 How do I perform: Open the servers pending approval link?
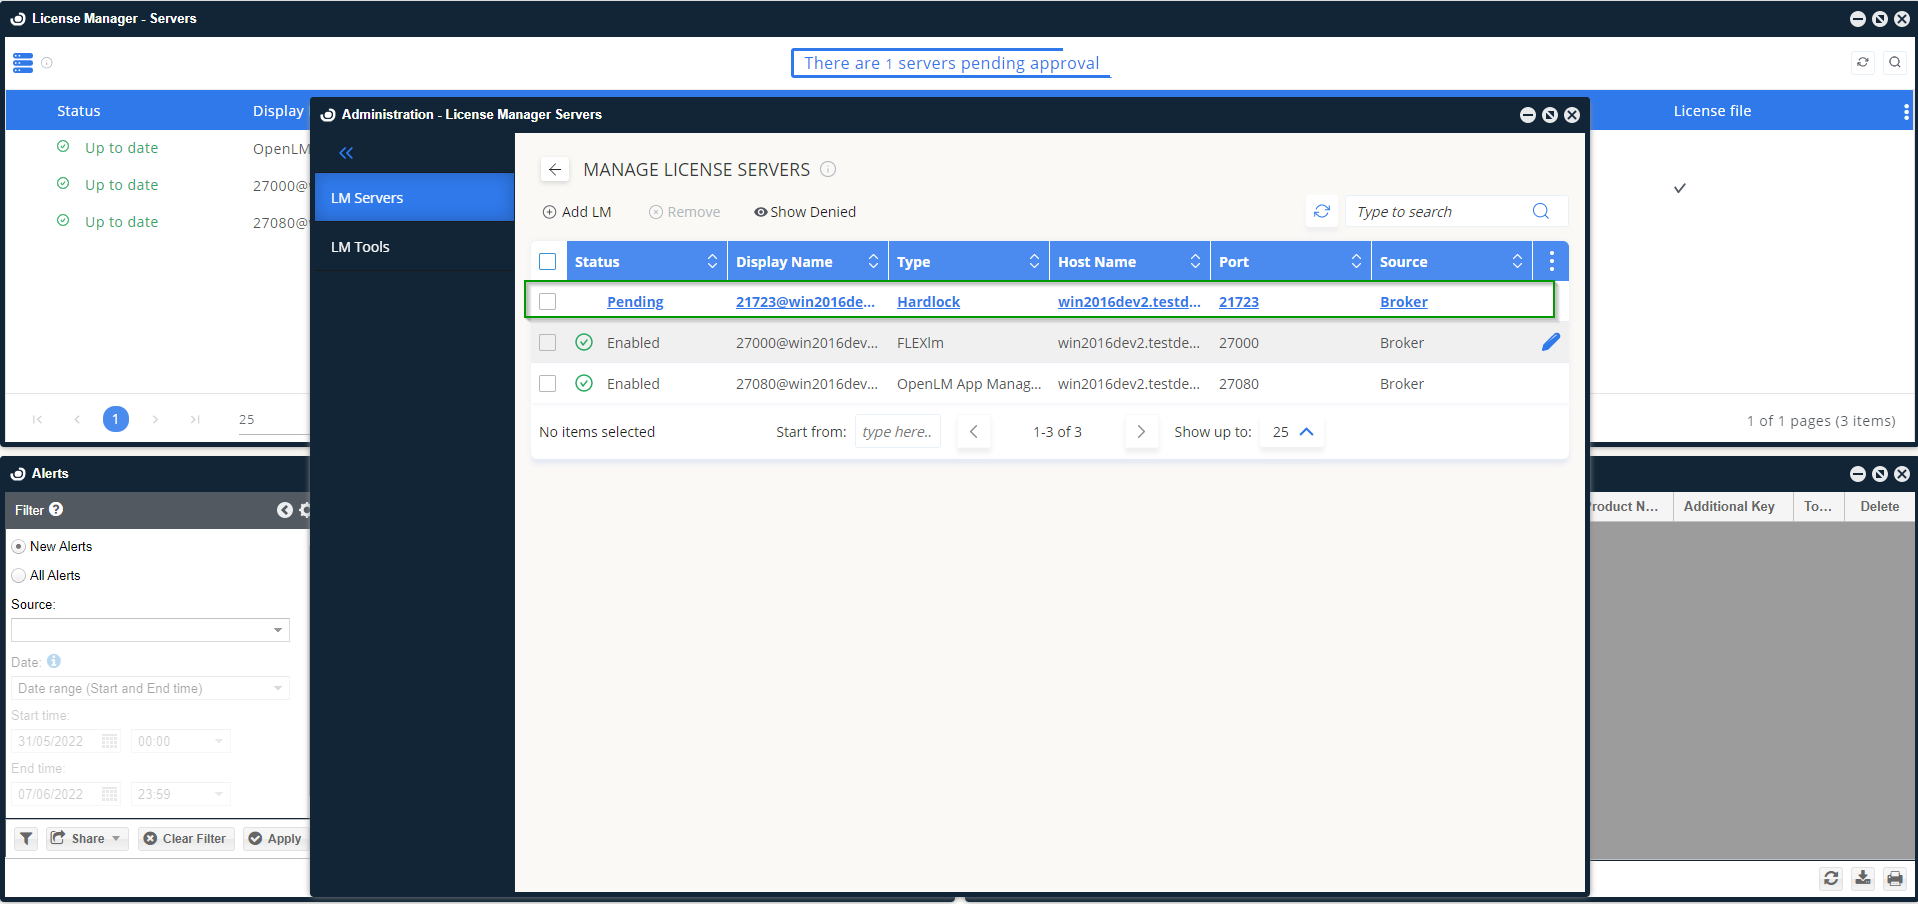coord(950,63)
